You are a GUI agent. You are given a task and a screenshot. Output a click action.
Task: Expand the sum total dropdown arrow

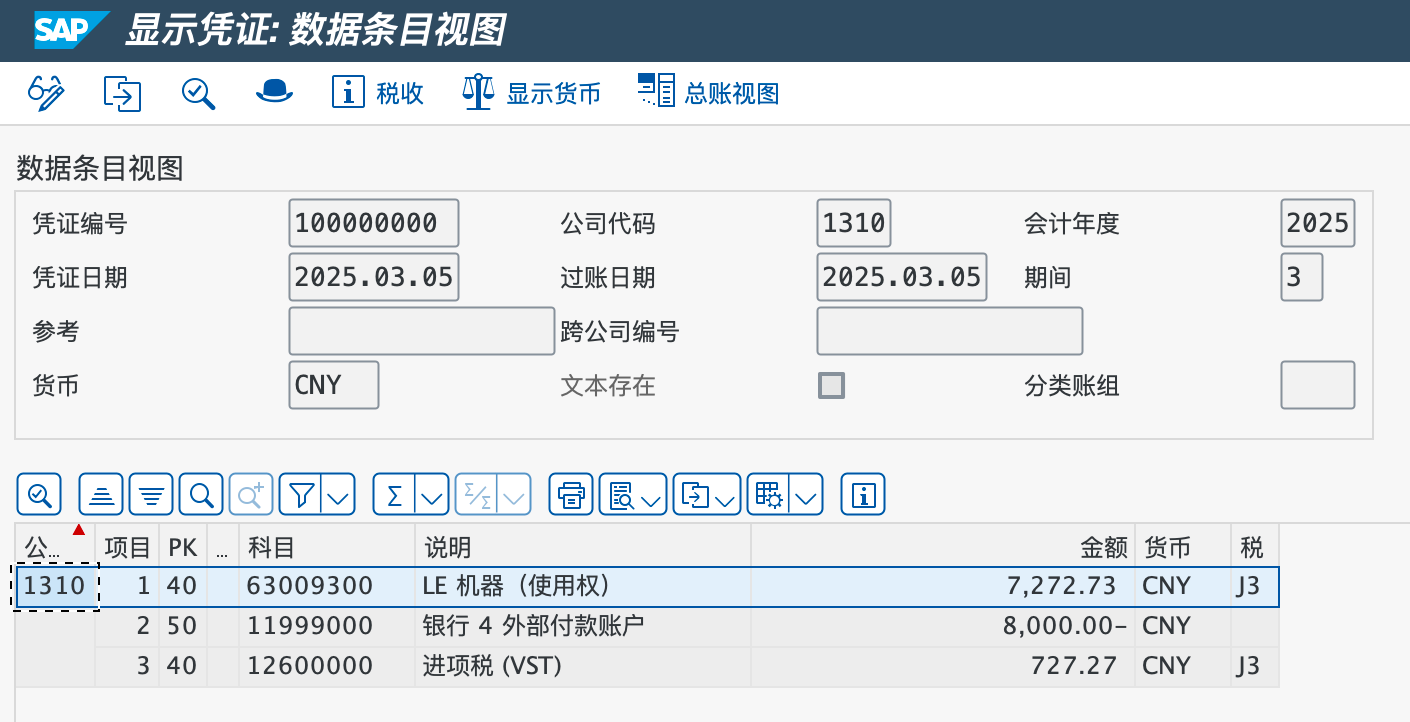click(x=433, y=495)
